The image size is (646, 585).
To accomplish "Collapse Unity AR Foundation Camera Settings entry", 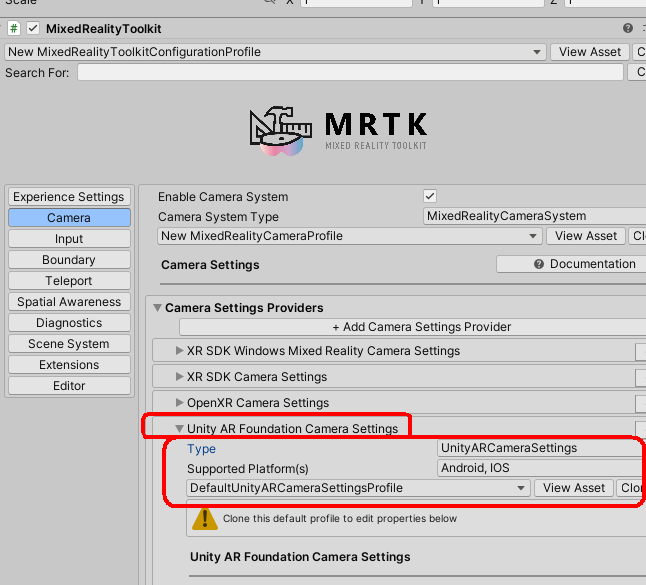I will tap(179, 429).
